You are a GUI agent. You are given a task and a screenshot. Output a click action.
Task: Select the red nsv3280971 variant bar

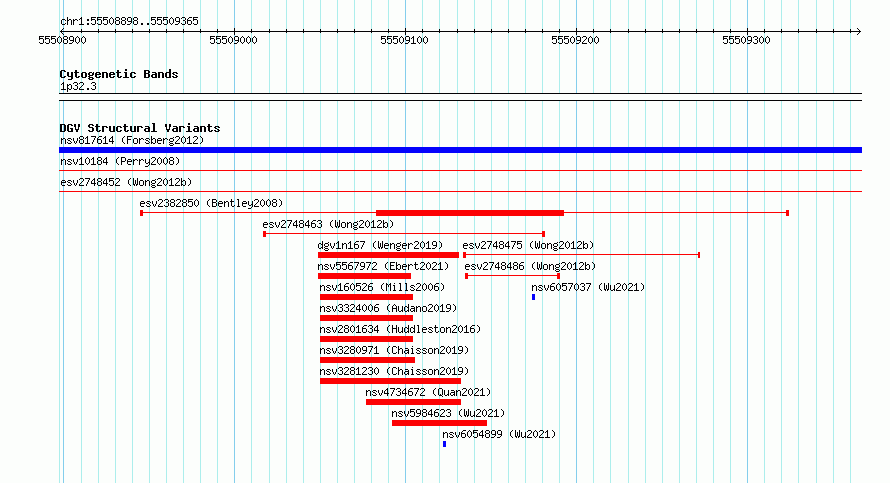click(367, 360)
